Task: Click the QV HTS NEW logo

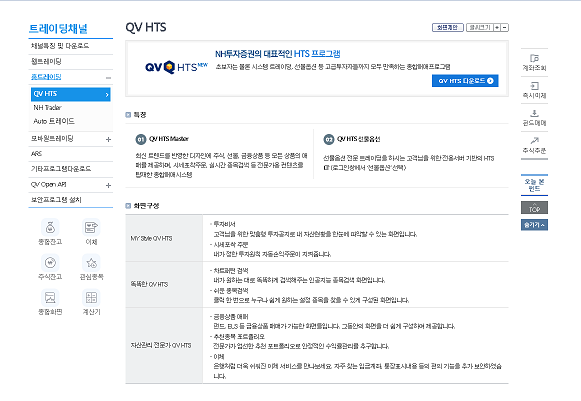Action: pos(176,67)
